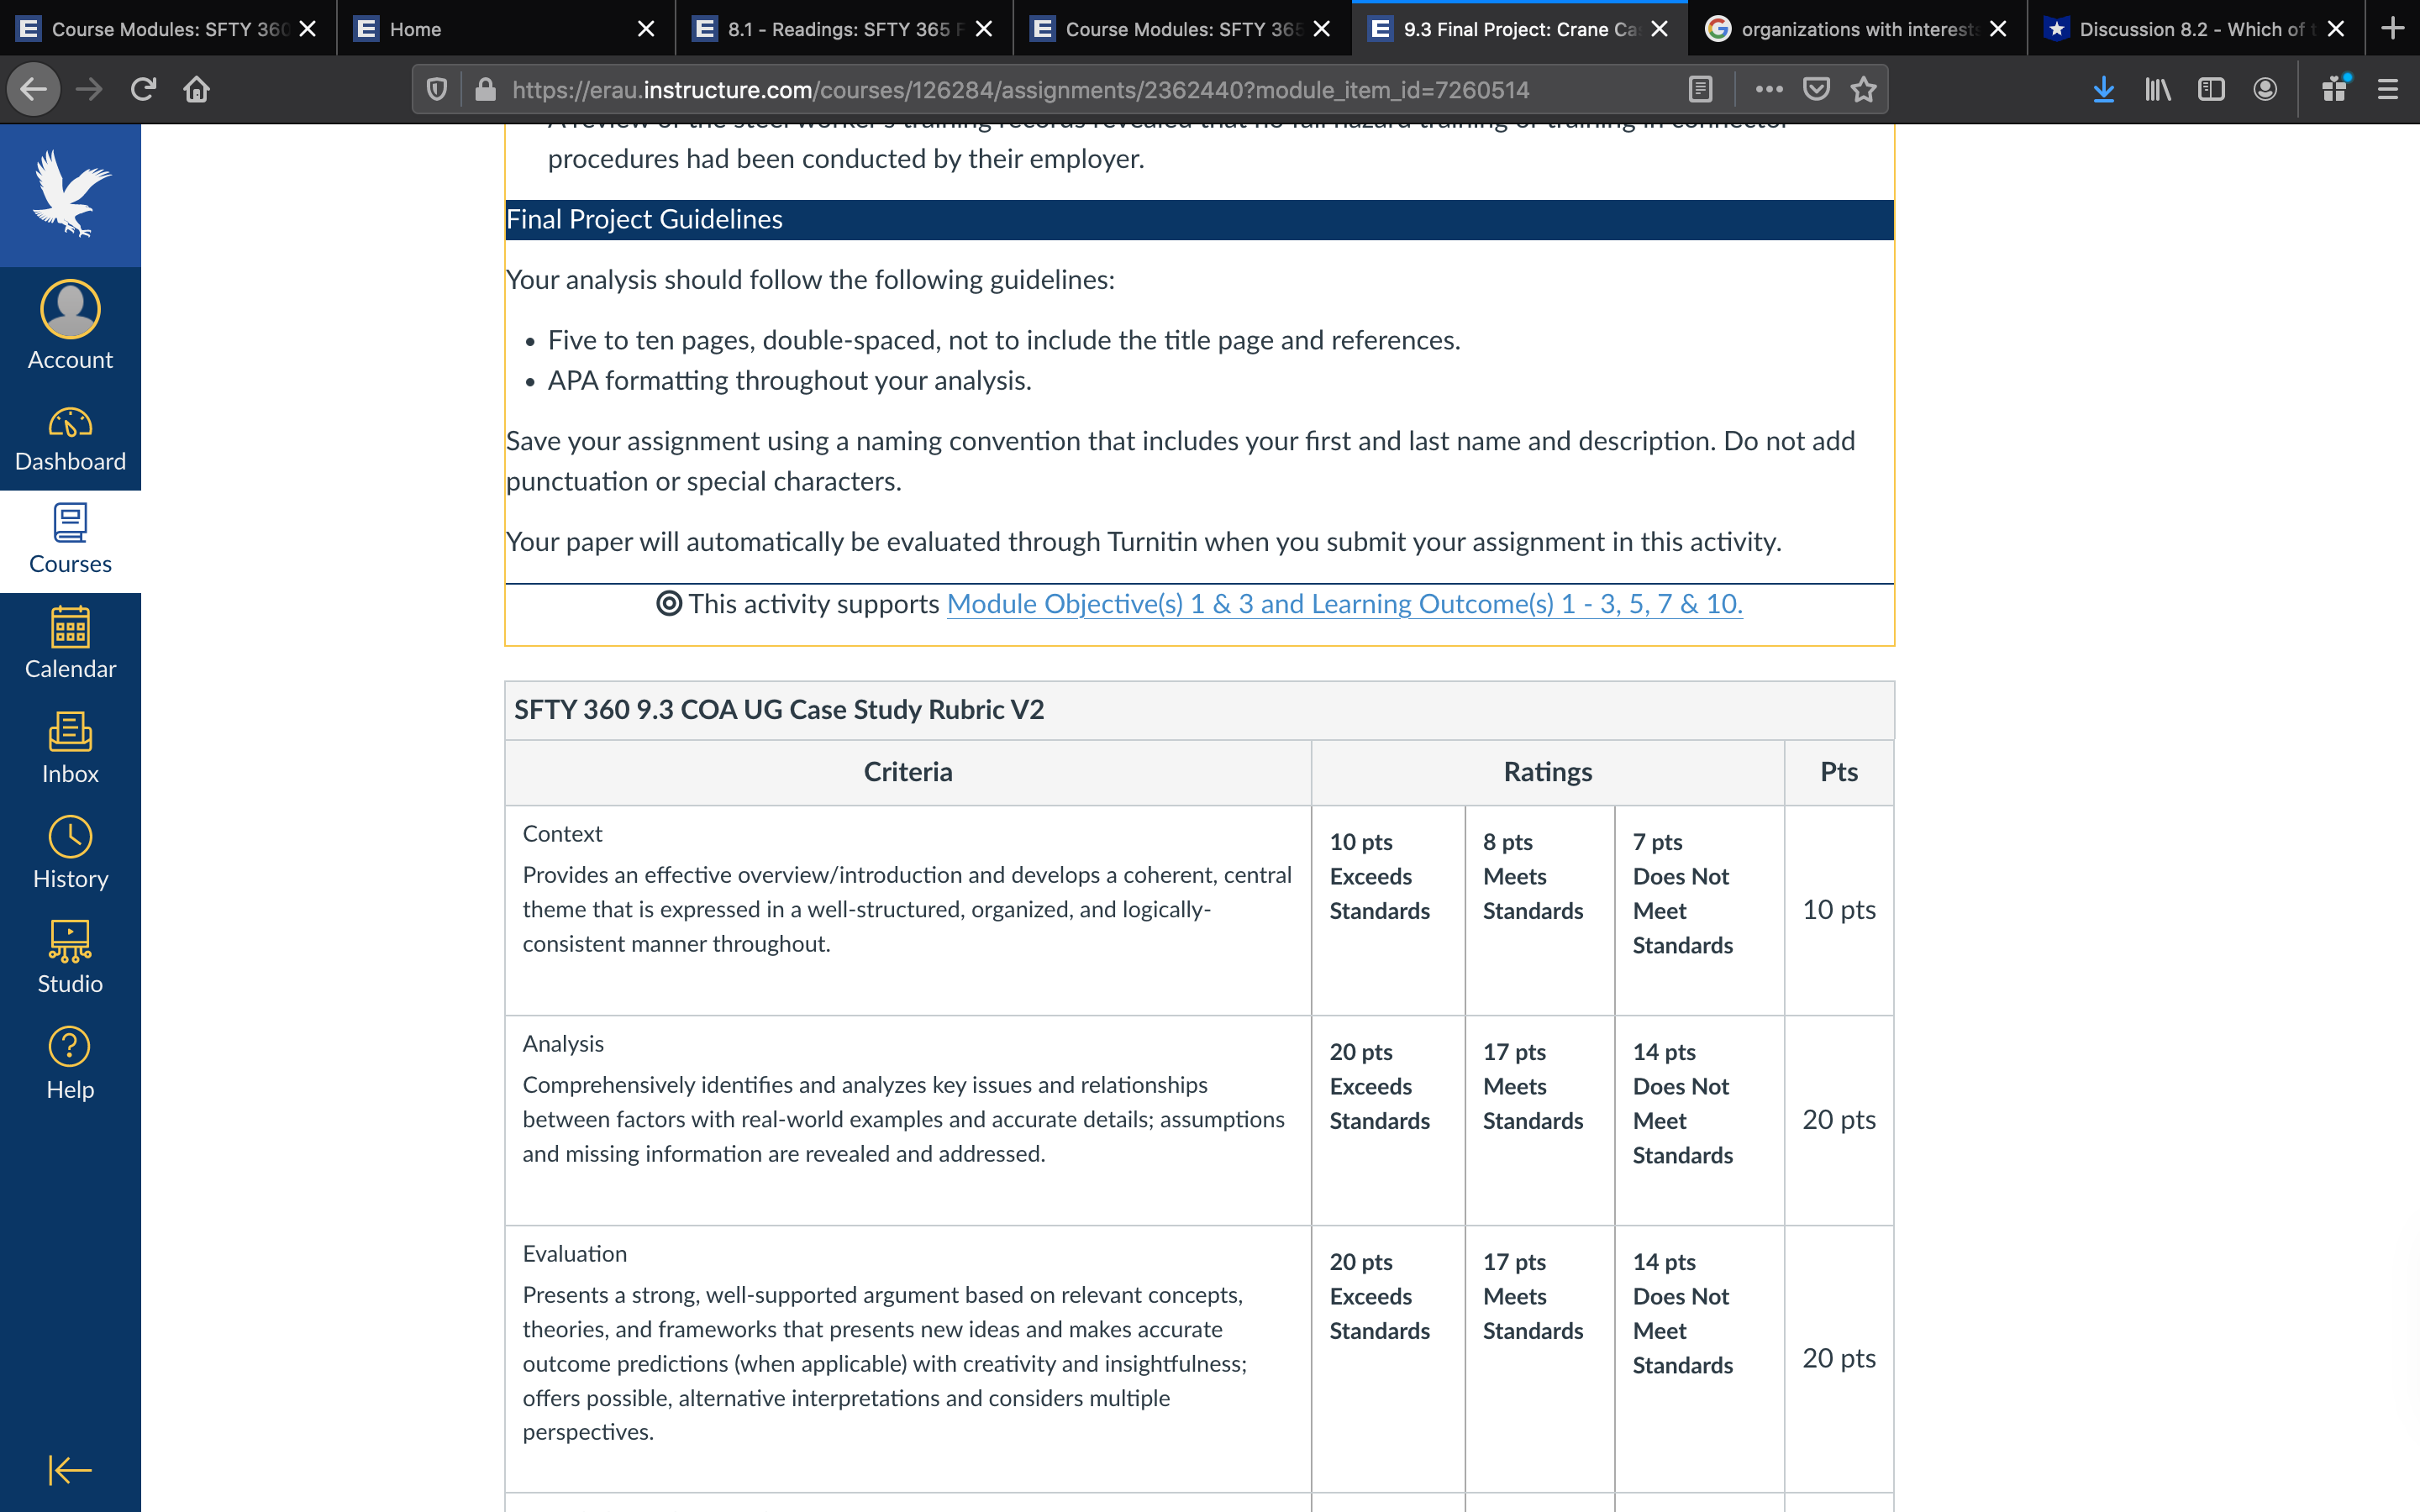
Task: Open the Canvas Calendar
Action: (x=70, y=644)
